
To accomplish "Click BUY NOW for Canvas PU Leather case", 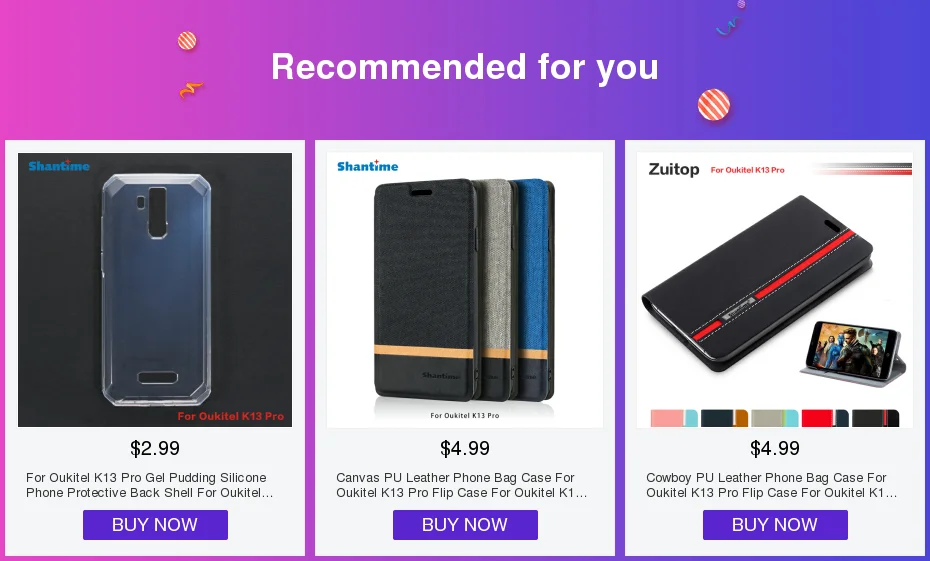I will tap(465, 525).
